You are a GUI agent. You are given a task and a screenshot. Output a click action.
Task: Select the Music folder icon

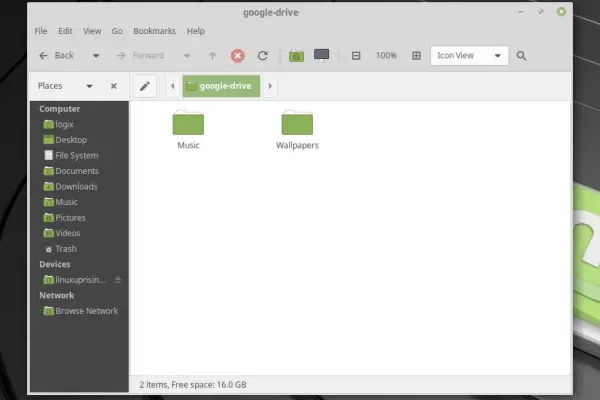[188, 123]
